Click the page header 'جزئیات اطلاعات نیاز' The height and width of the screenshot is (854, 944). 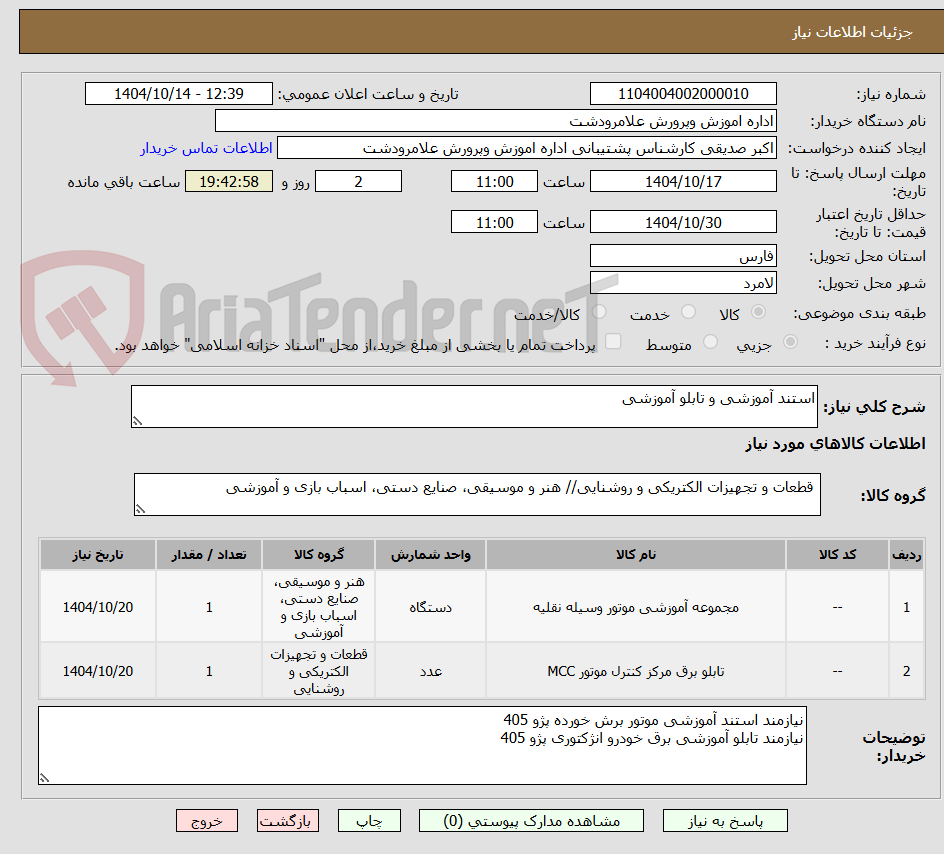pos(852,32)
